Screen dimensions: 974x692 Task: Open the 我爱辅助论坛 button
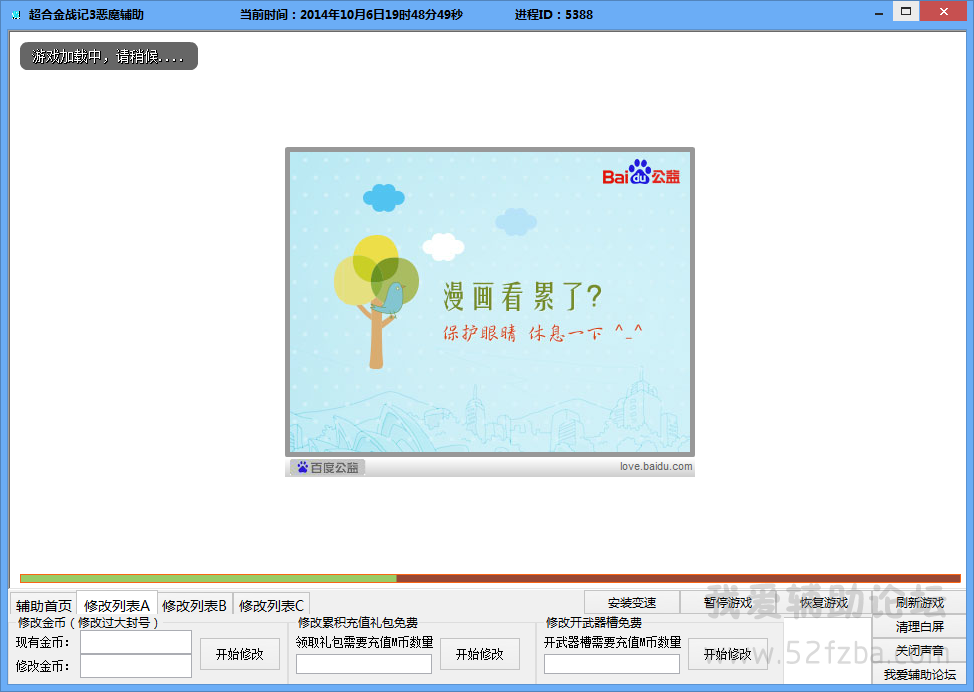pyautogui.click(x=919, y=674)
